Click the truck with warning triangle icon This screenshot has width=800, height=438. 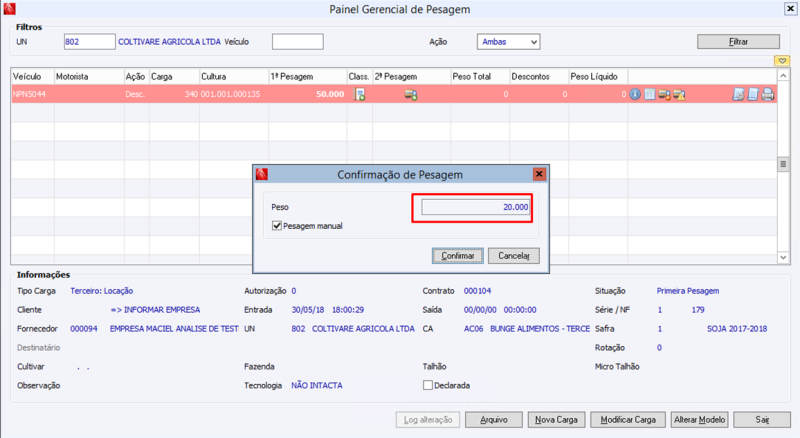pos(679,94)
